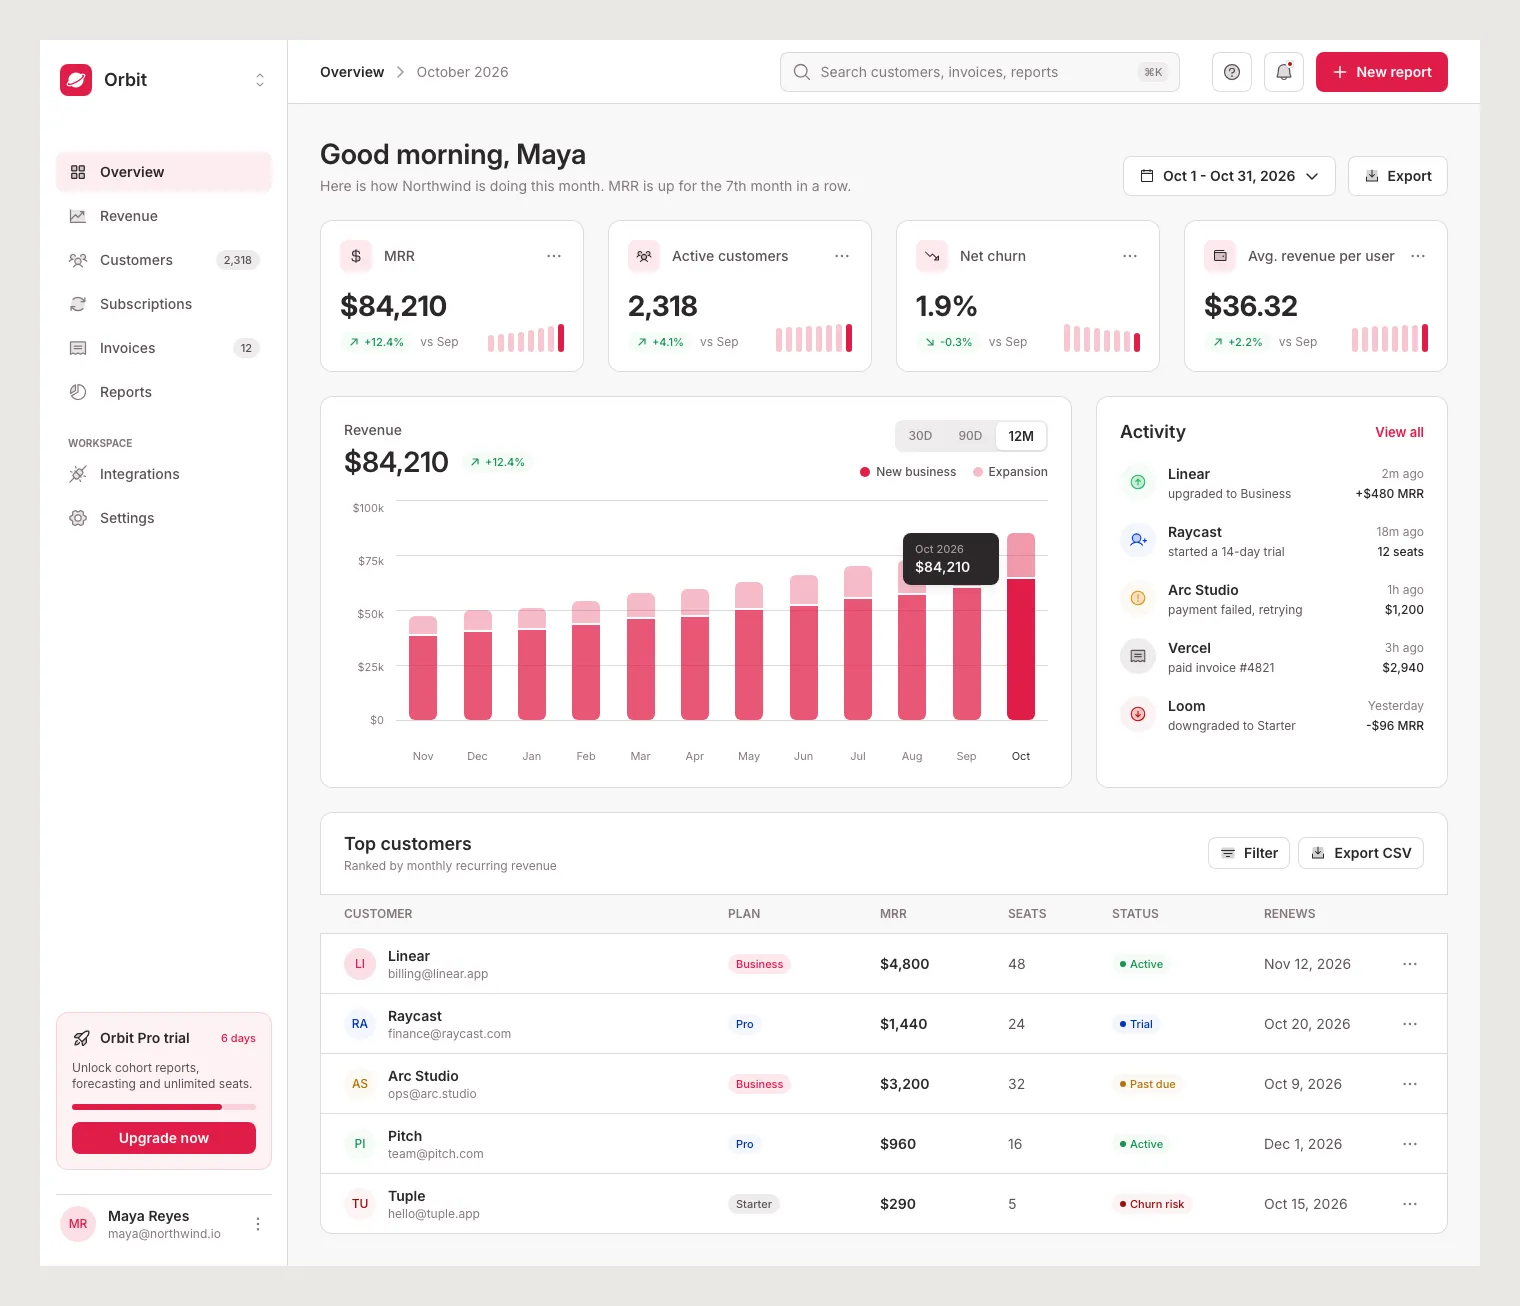This screenshot has width=1520, height=1306.
Task: Click View all in Activity
Action: 1399,432
